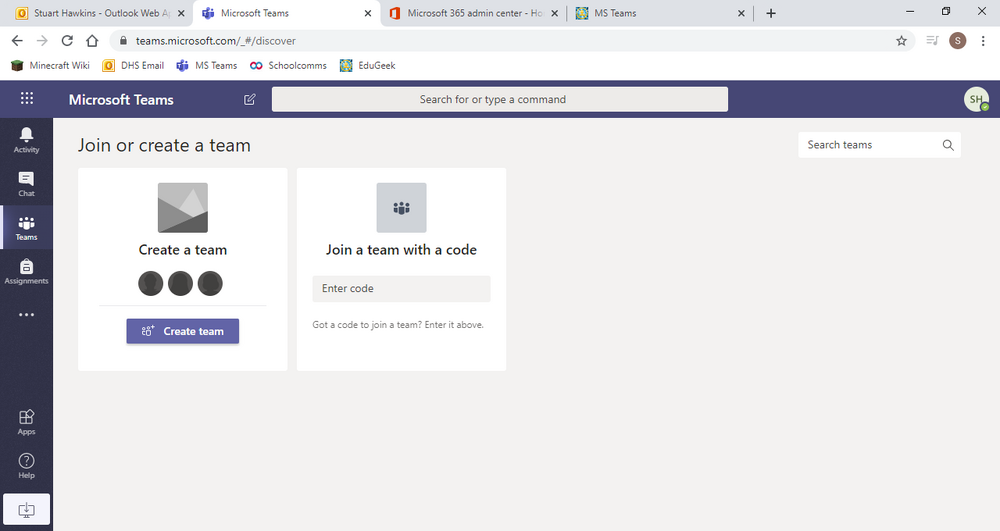
Task: Click the Enter code field
Action: pyautogui.click(x=401, y=289)
